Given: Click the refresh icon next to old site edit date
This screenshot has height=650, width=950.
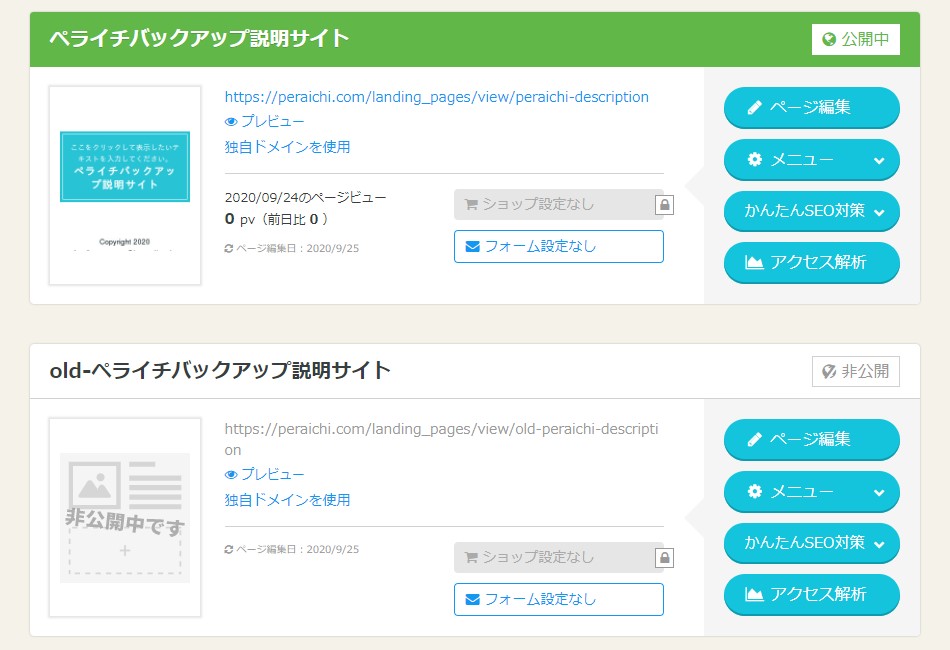Looking at the screenshot, I should tap(229, 549).
